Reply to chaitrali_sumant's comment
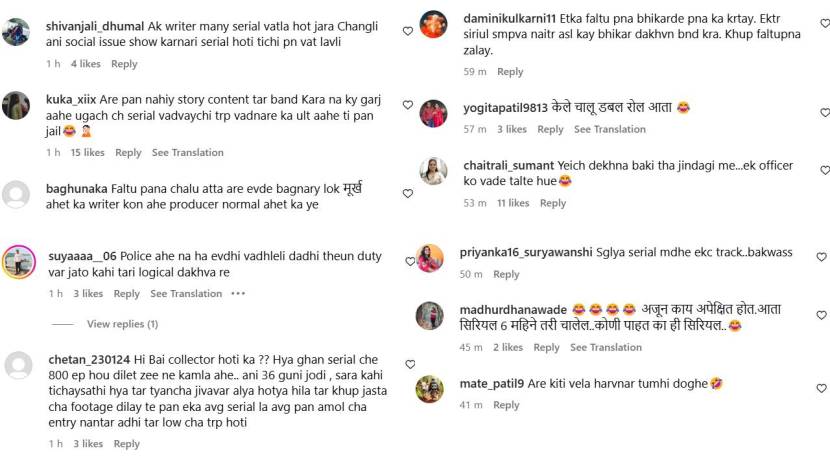Viewport: 830px width, 466px height. pos(553,203)
